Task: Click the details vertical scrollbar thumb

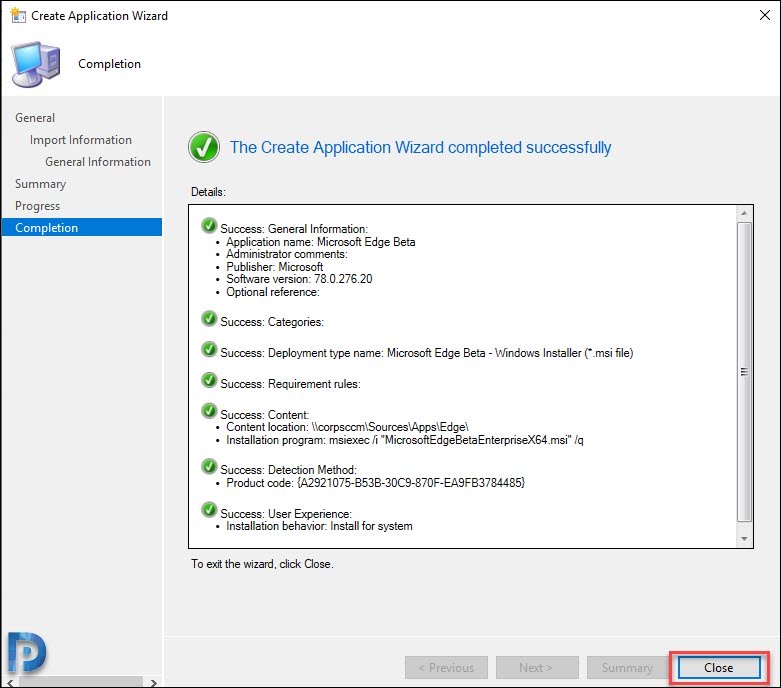Action: coord(744,372)
